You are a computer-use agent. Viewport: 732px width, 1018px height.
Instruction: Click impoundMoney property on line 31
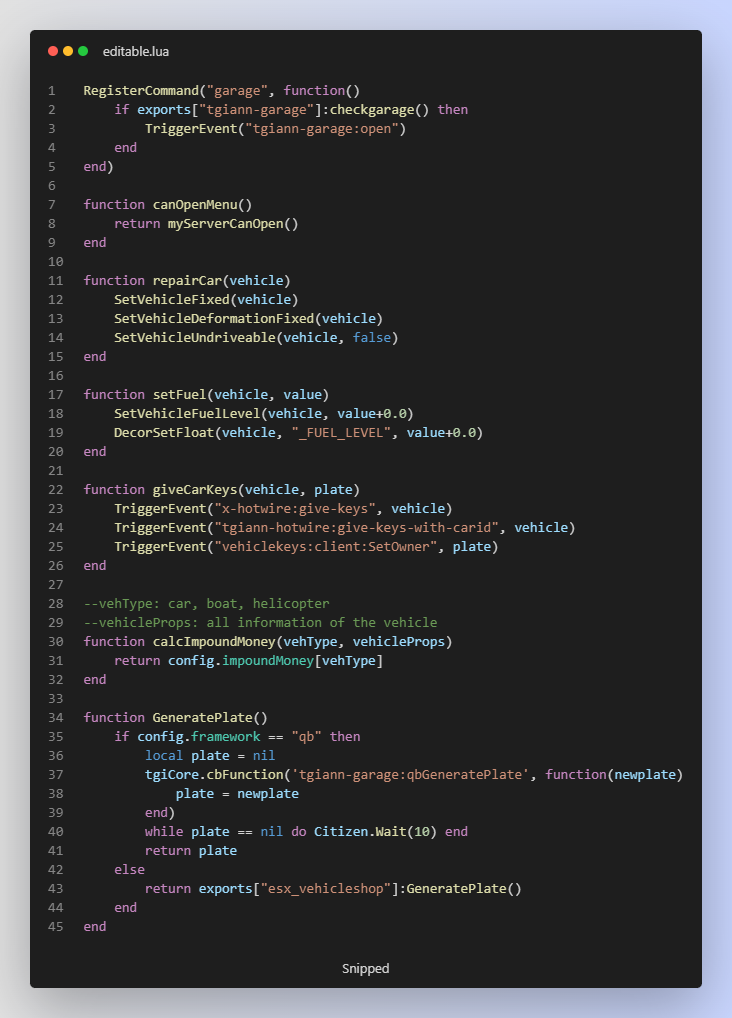pyautogui.click(x=268, y=660)
